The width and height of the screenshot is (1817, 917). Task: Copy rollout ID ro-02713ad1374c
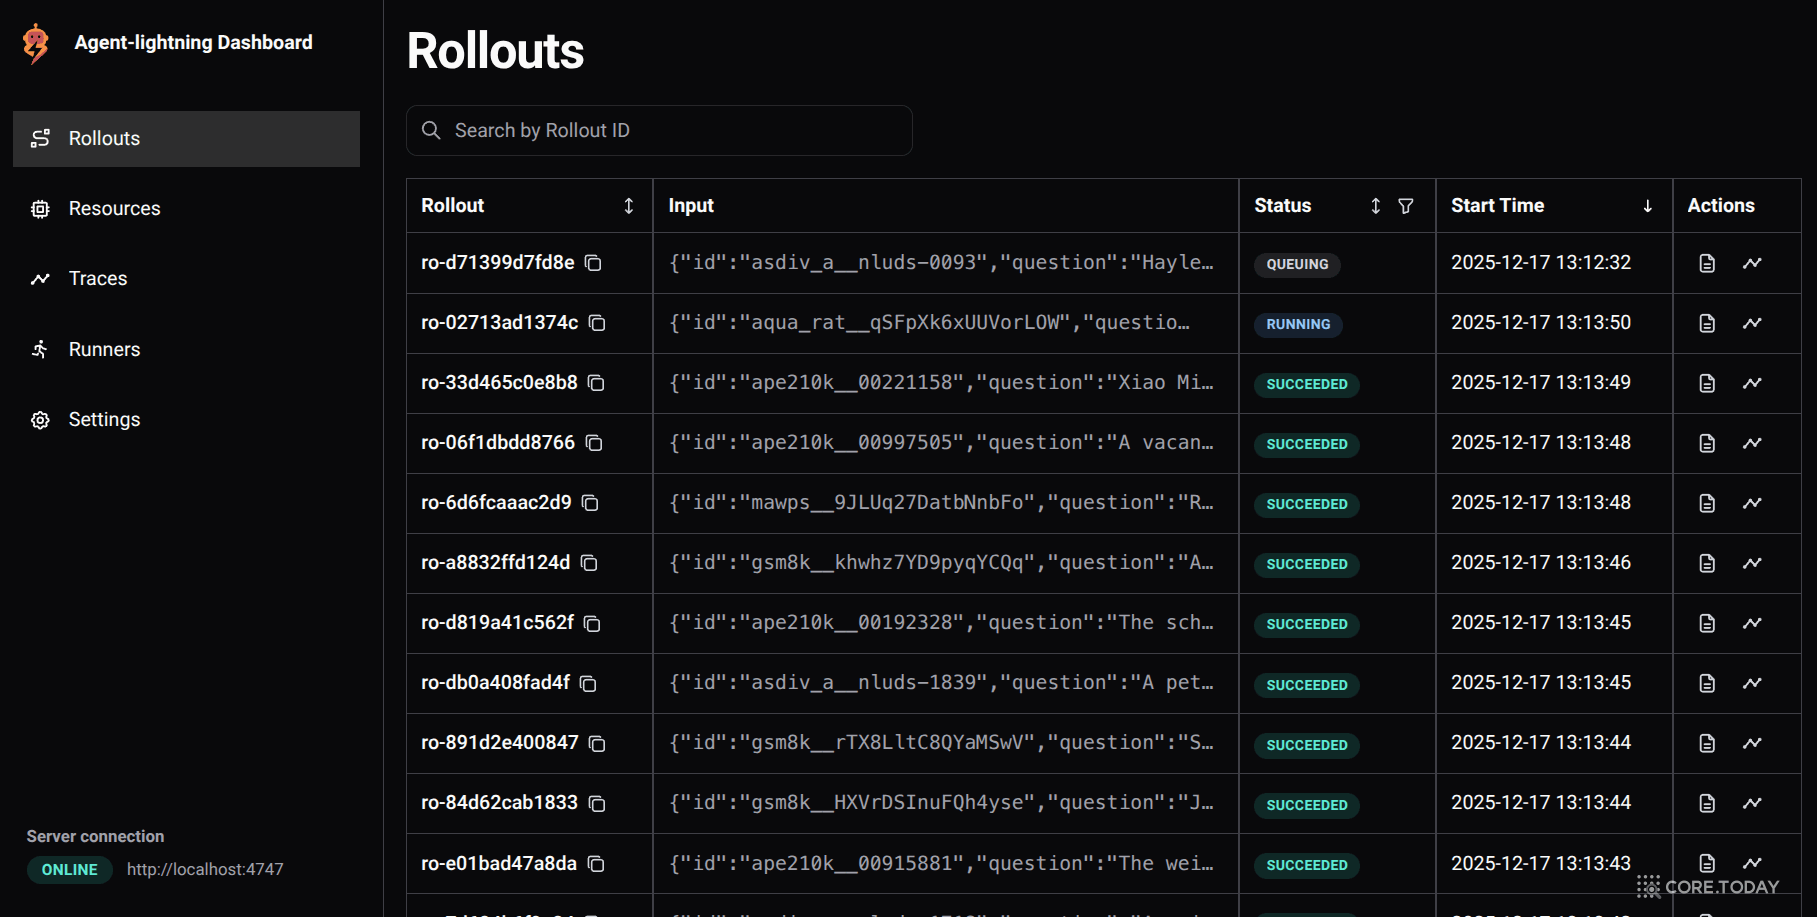coord(597,323)
